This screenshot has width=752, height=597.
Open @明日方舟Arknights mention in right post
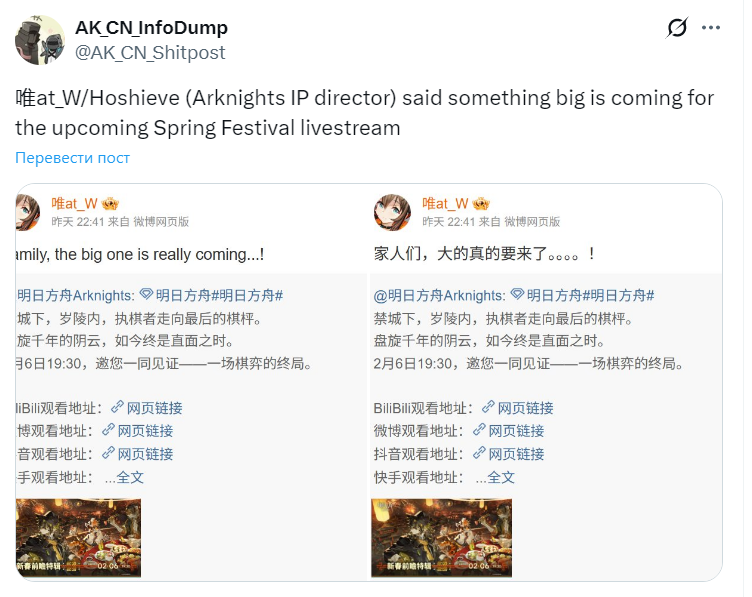click(439, 295)
